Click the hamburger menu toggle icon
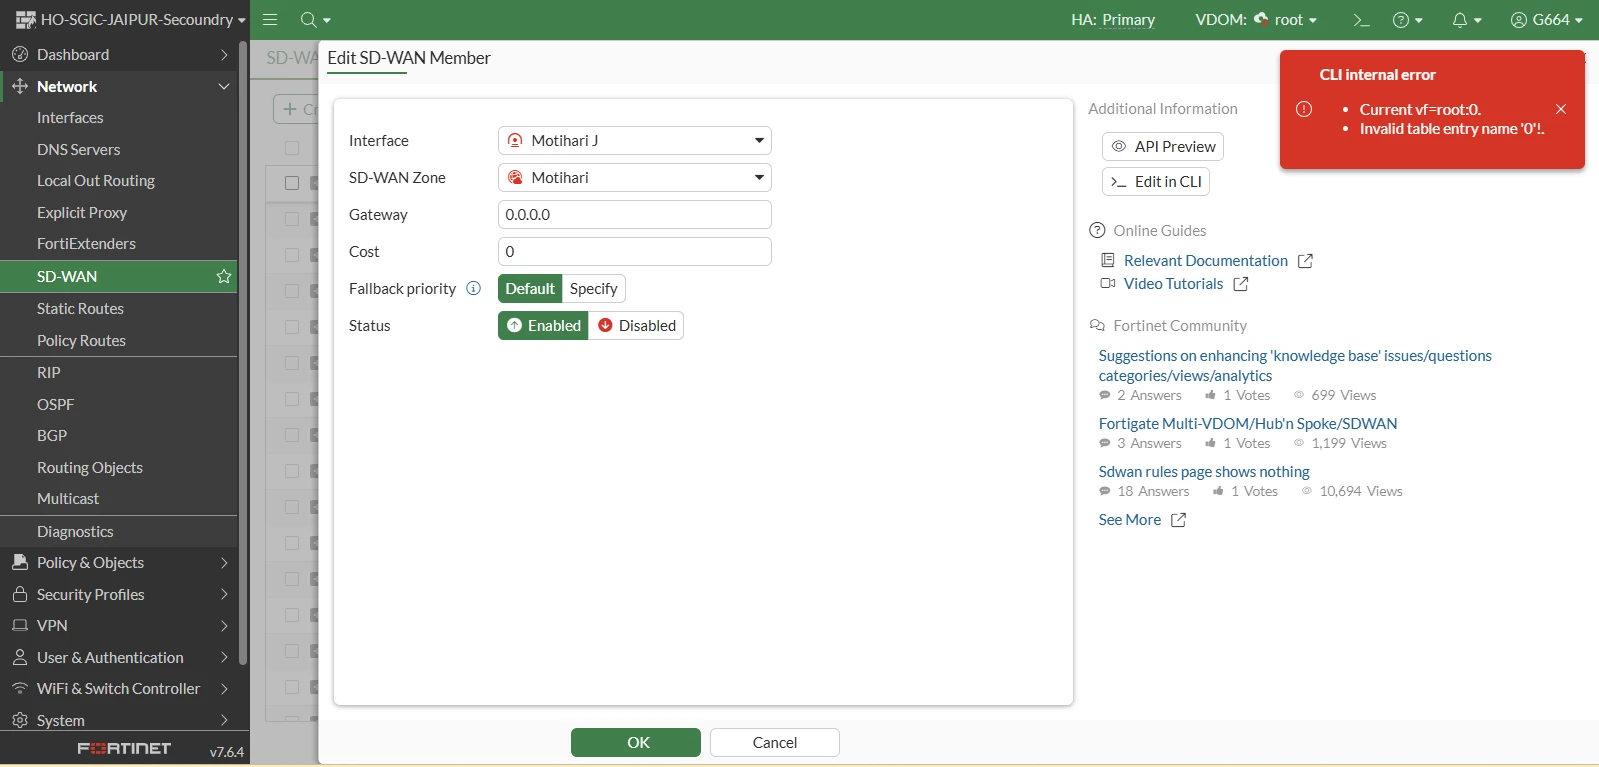 point(270,20)
